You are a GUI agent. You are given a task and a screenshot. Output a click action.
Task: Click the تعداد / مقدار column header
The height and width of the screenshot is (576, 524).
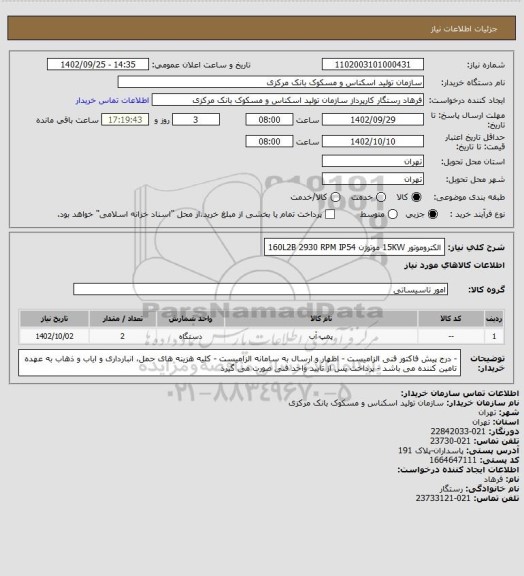[122, 319]
